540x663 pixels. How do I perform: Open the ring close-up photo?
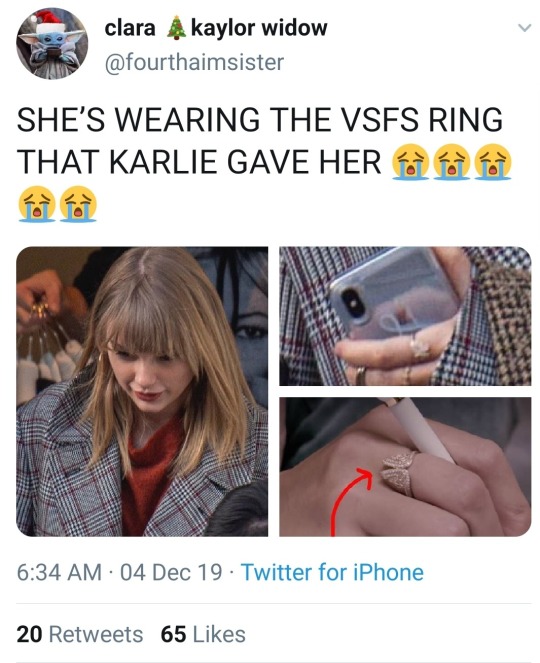point(405,467)
